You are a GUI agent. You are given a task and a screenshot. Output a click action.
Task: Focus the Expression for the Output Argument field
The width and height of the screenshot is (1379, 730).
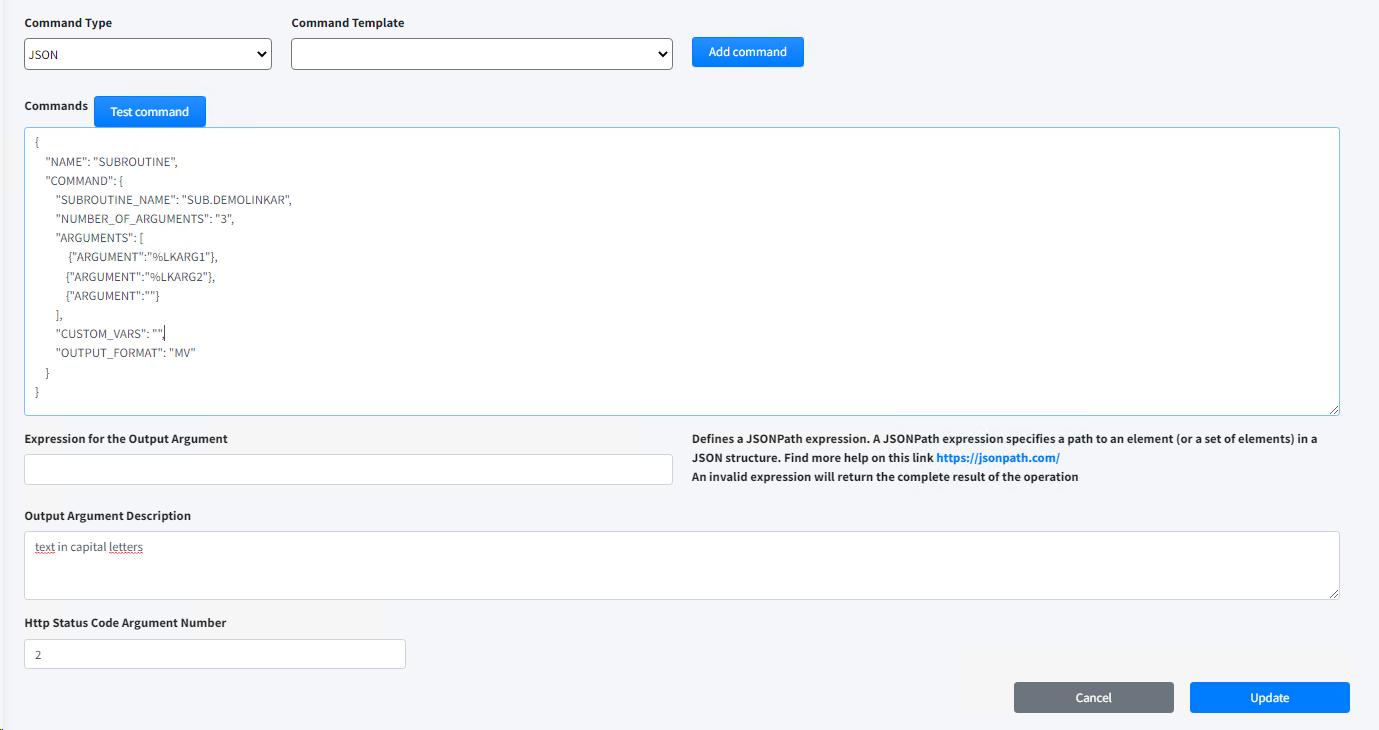tap(348, 470)
